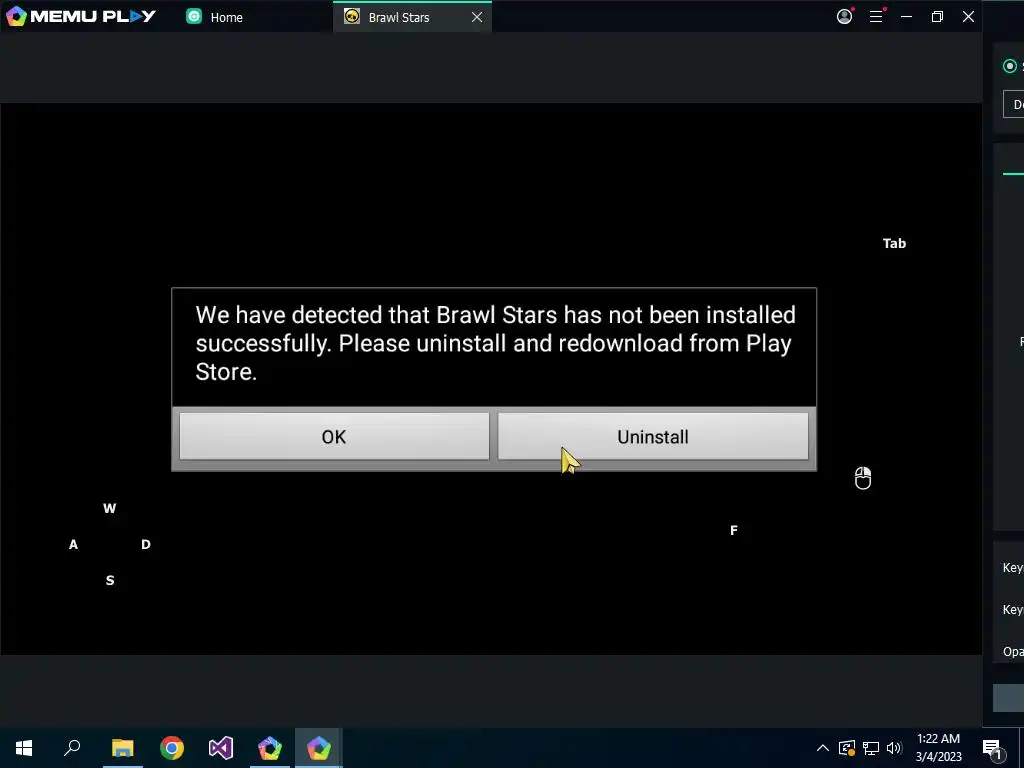The image size is (1024, 768).
Task: Restore down the MEmu Play window
Action: click(x=937, y=16)
